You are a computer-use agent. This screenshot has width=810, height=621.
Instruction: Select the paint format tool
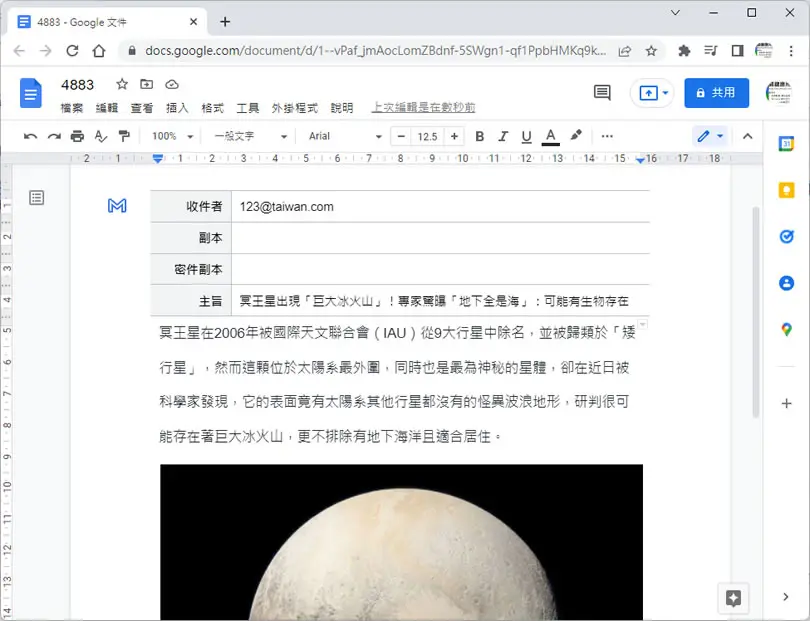click(124, 136)
